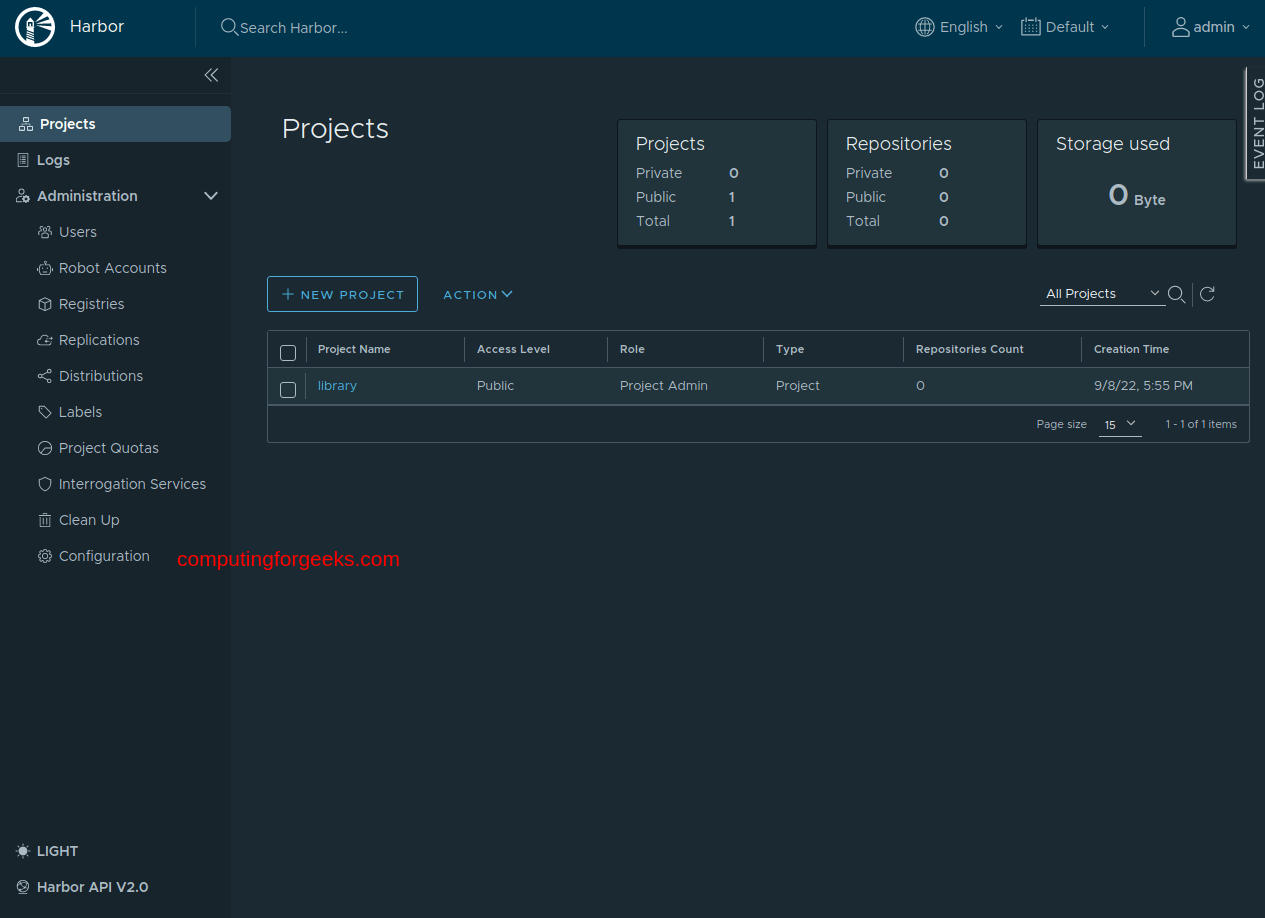The image size is (1265, 918).
Task: Check the checkbox for the library project row
Action: point(288,389)
